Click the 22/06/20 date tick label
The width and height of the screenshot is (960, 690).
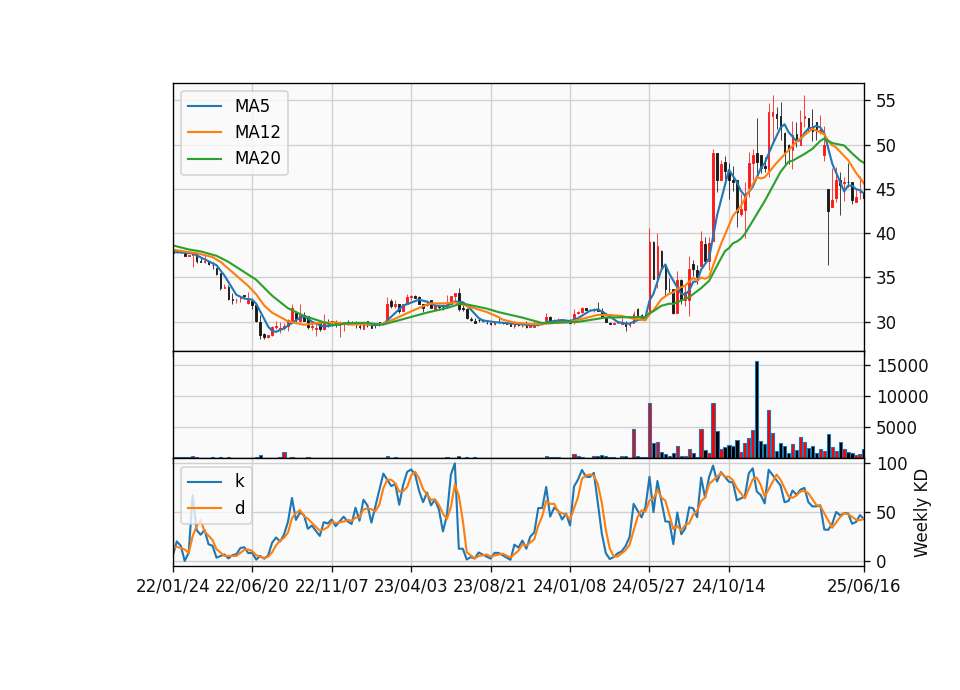point(252,586)
